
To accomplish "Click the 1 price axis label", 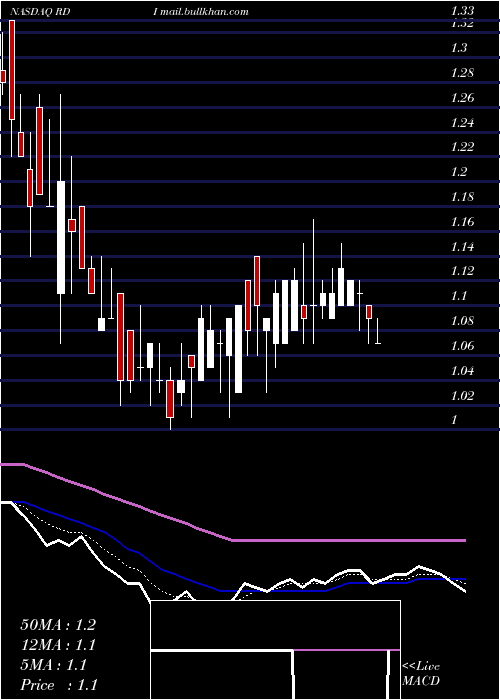I will point(454,420).
